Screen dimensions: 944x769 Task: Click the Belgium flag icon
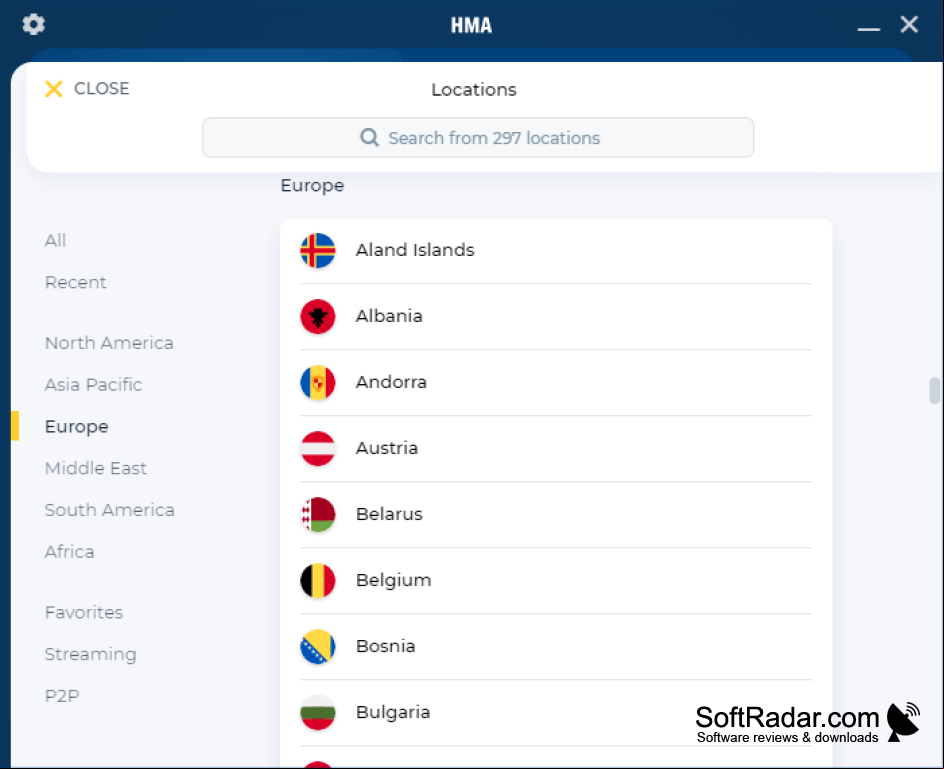(x=318, y=581)
